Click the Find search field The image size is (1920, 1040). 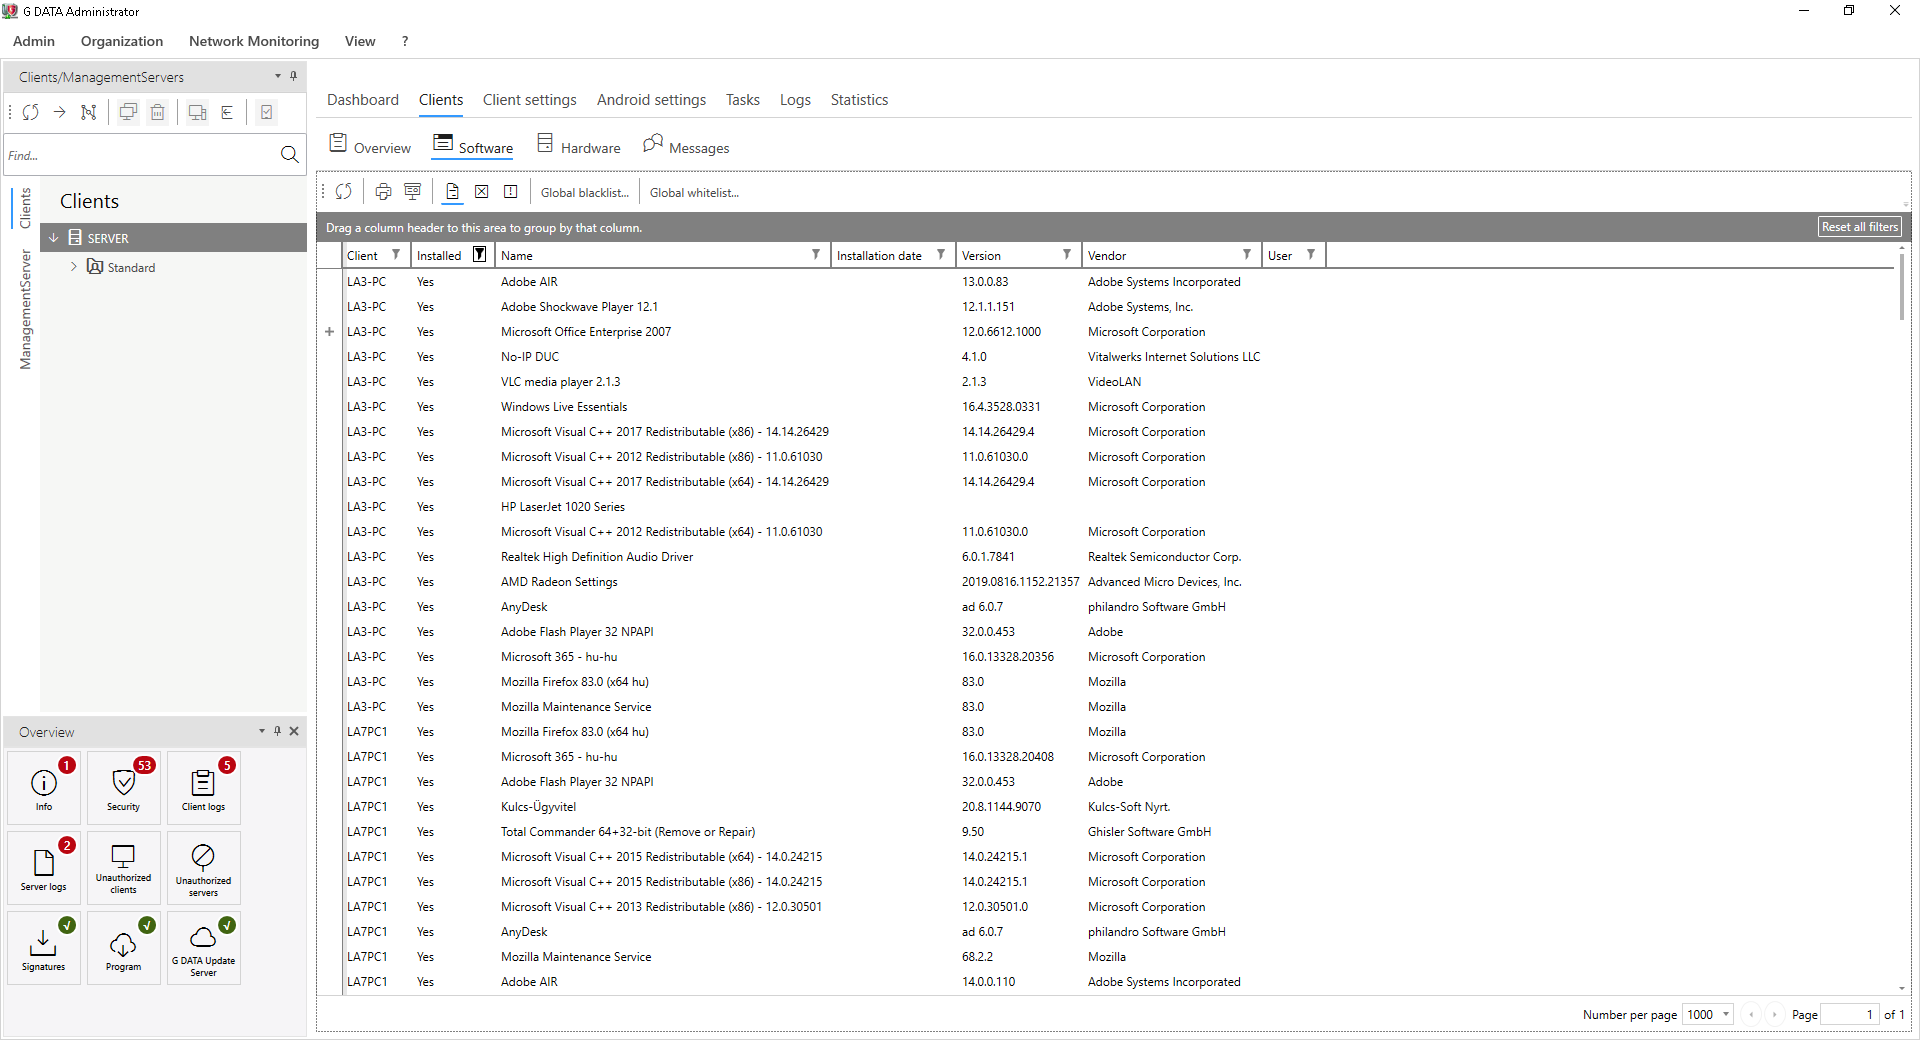(140, 155)
